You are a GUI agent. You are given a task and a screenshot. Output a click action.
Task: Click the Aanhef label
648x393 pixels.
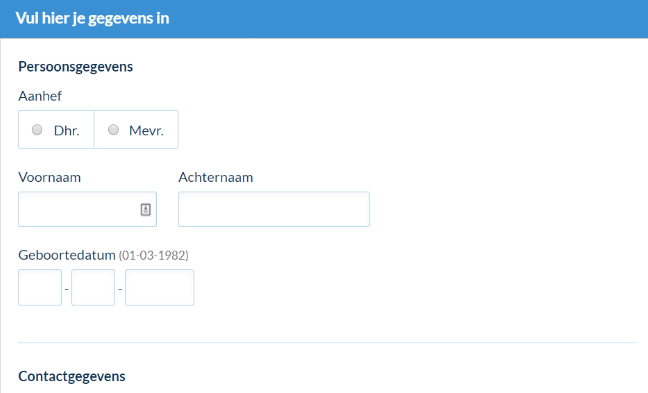(x=40, y=96)
